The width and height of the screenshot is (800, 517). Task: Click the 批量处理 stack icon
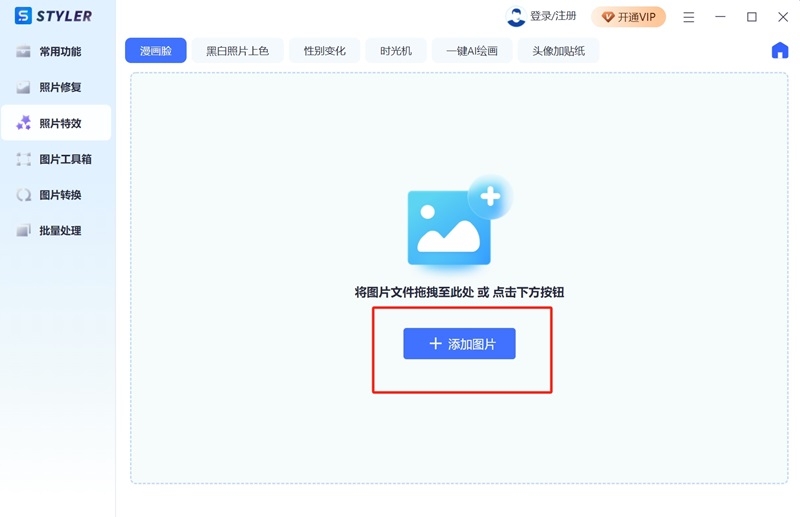click(x=23, y=231)
